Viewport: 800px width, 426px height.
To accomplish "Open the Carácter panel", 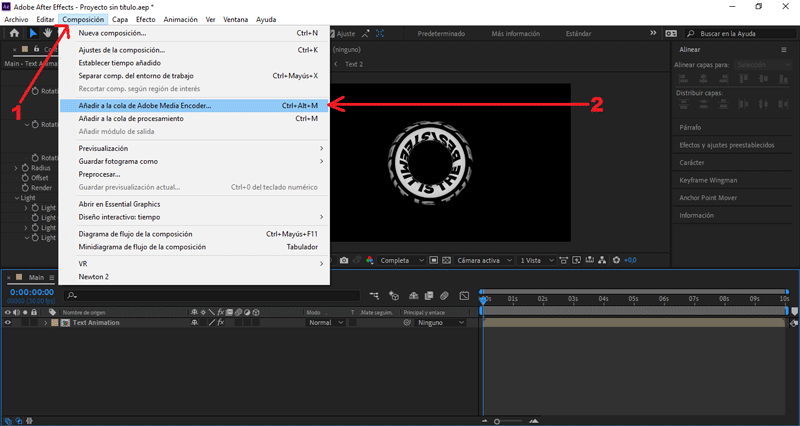I will (692, 163).
